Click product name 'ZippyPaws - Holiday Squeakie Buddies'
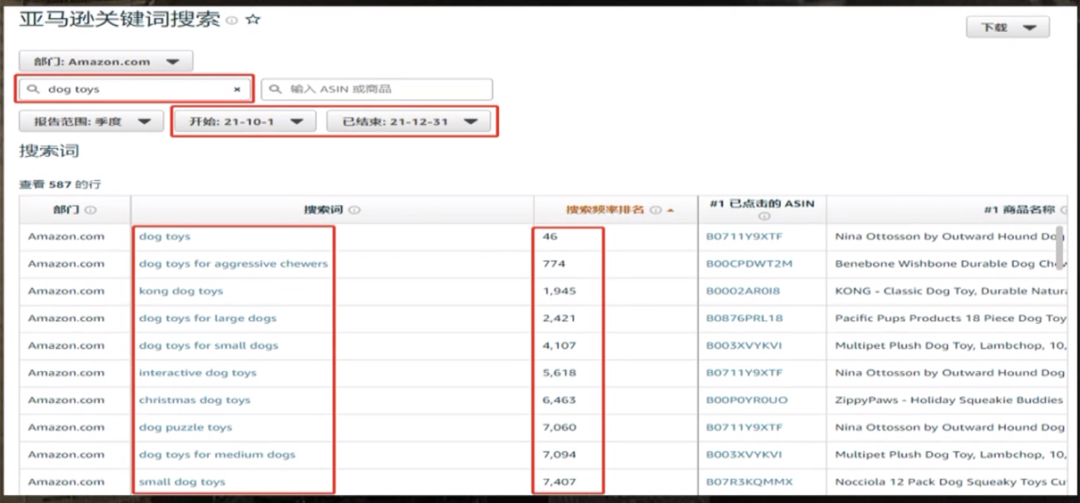This screenshot has height=503, width=1080. point(950,400)
